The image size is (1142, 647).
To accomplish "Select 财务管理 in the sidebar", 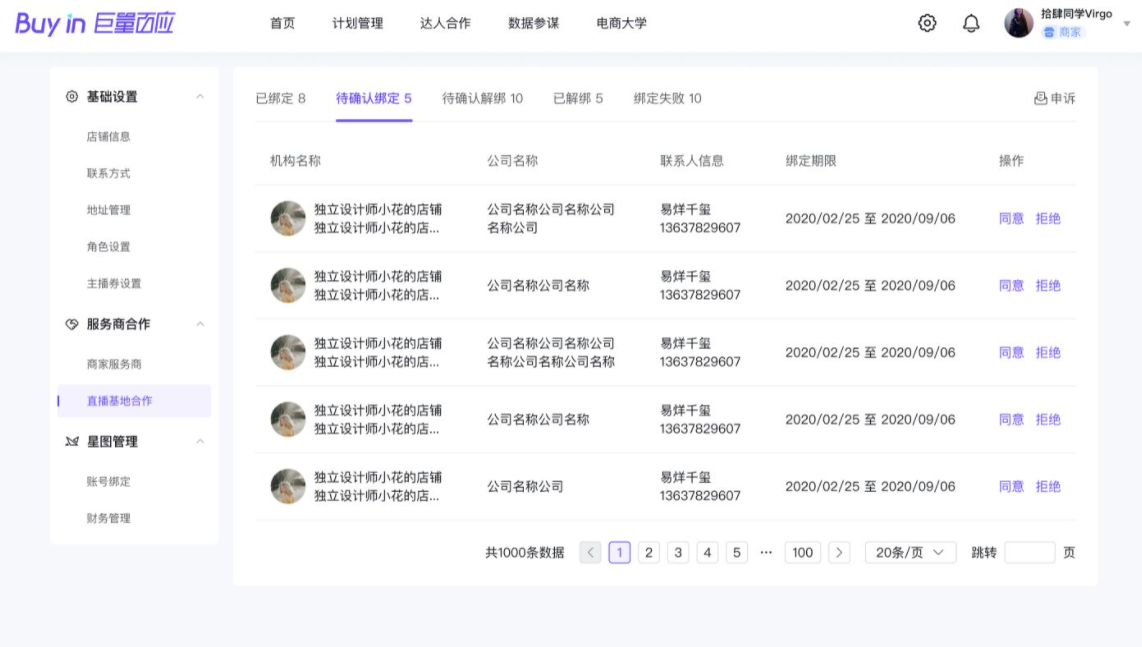I will click(x=108, y=518).
